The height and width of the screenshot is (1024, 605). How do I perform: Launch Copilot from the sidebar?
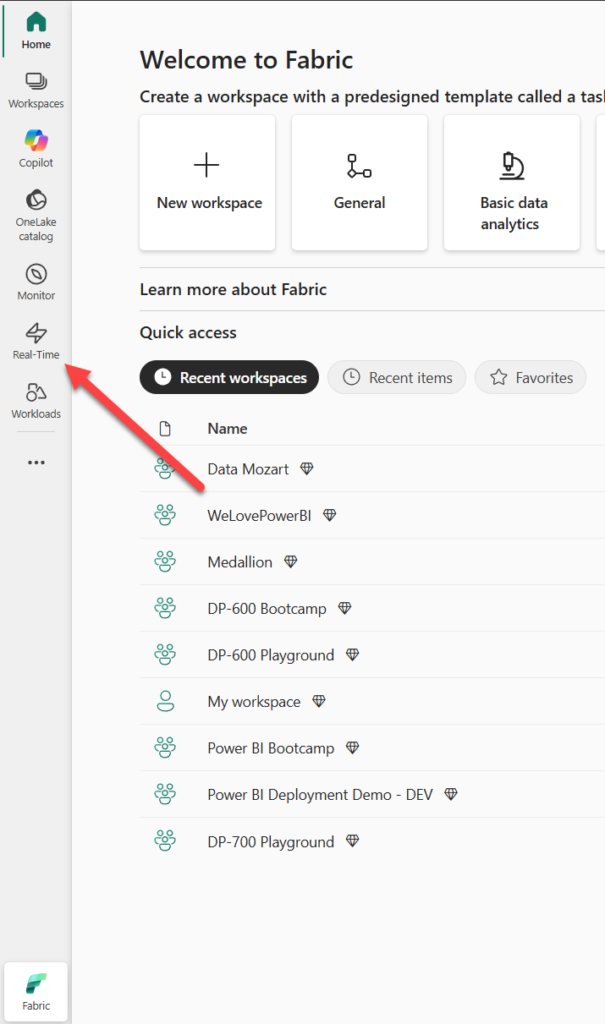[36, 148]
